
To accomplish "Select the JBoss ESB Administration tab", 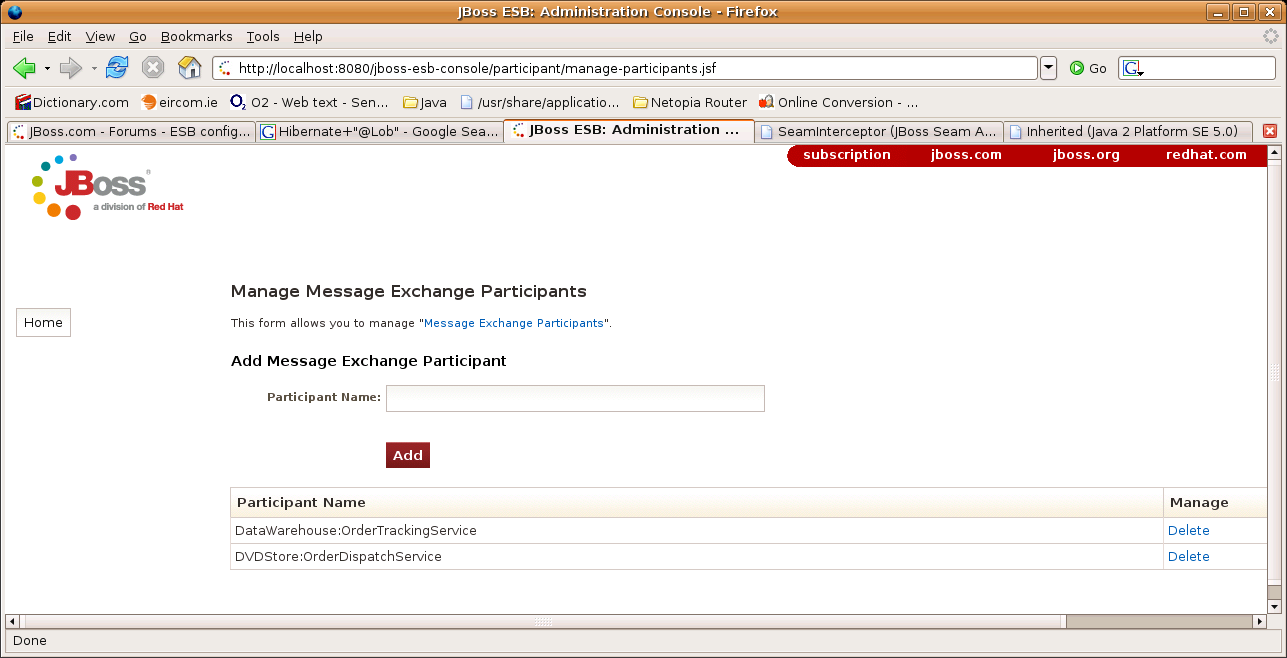I will (x=629, y=130).
